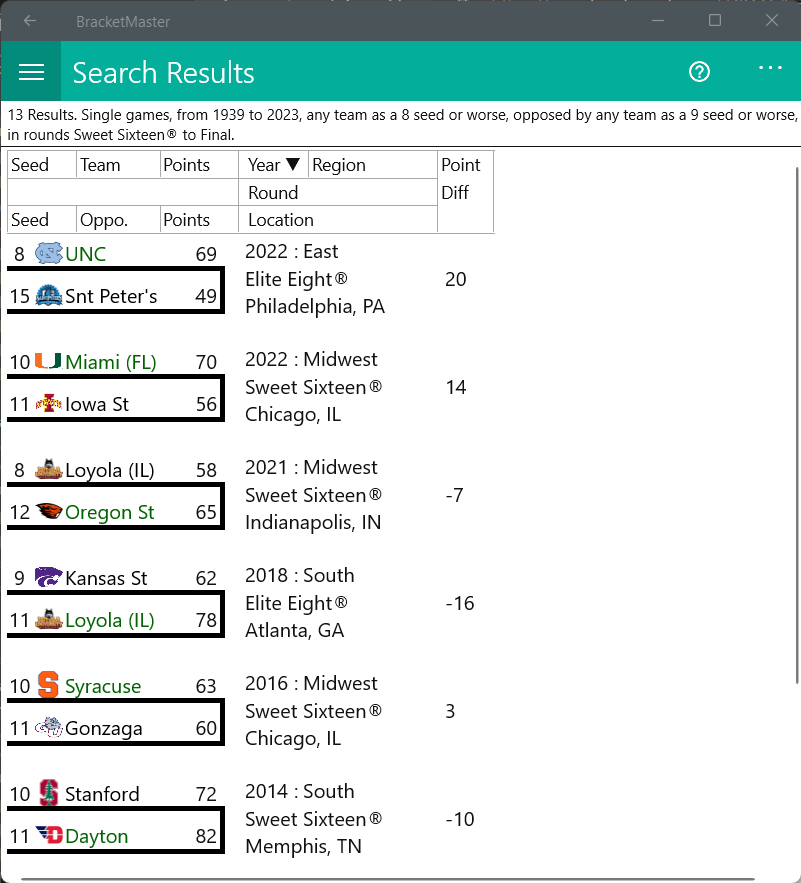Select the Snt Peter's team name
The image size is (801, 883).
coord(111,296)
